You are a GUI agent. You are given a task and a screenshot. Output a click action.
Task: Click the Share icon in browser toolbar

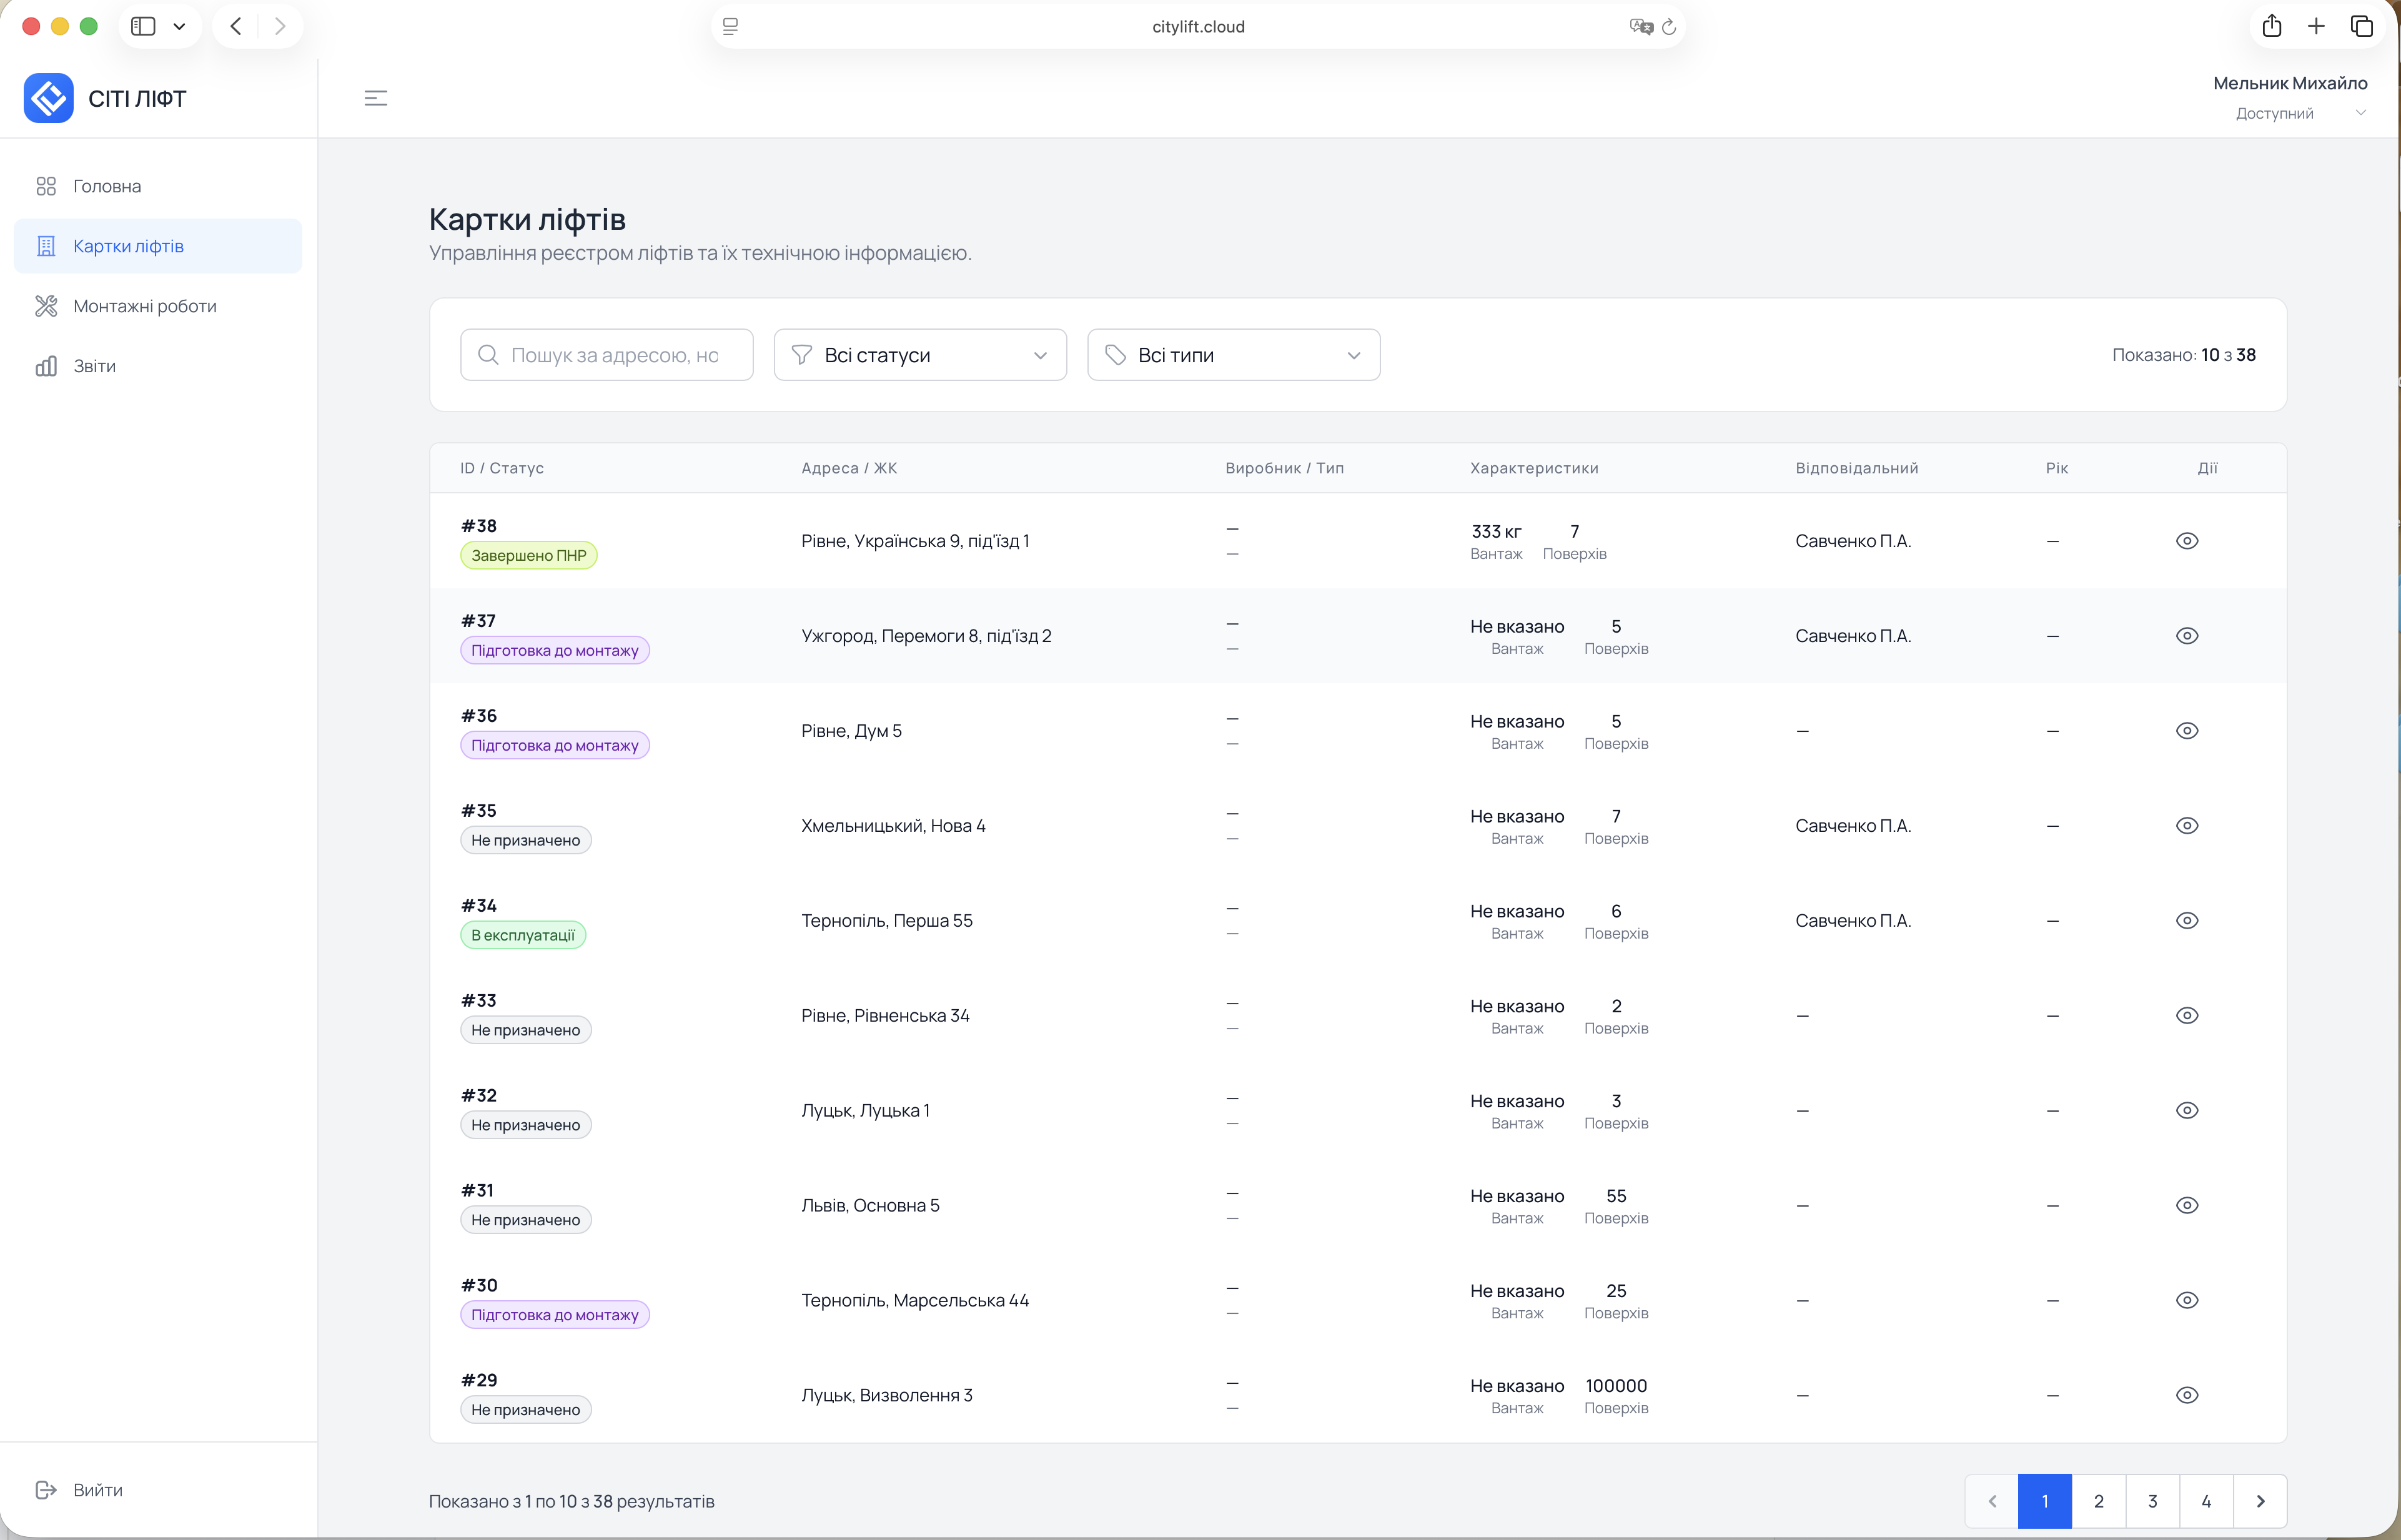pos(2271,26)
